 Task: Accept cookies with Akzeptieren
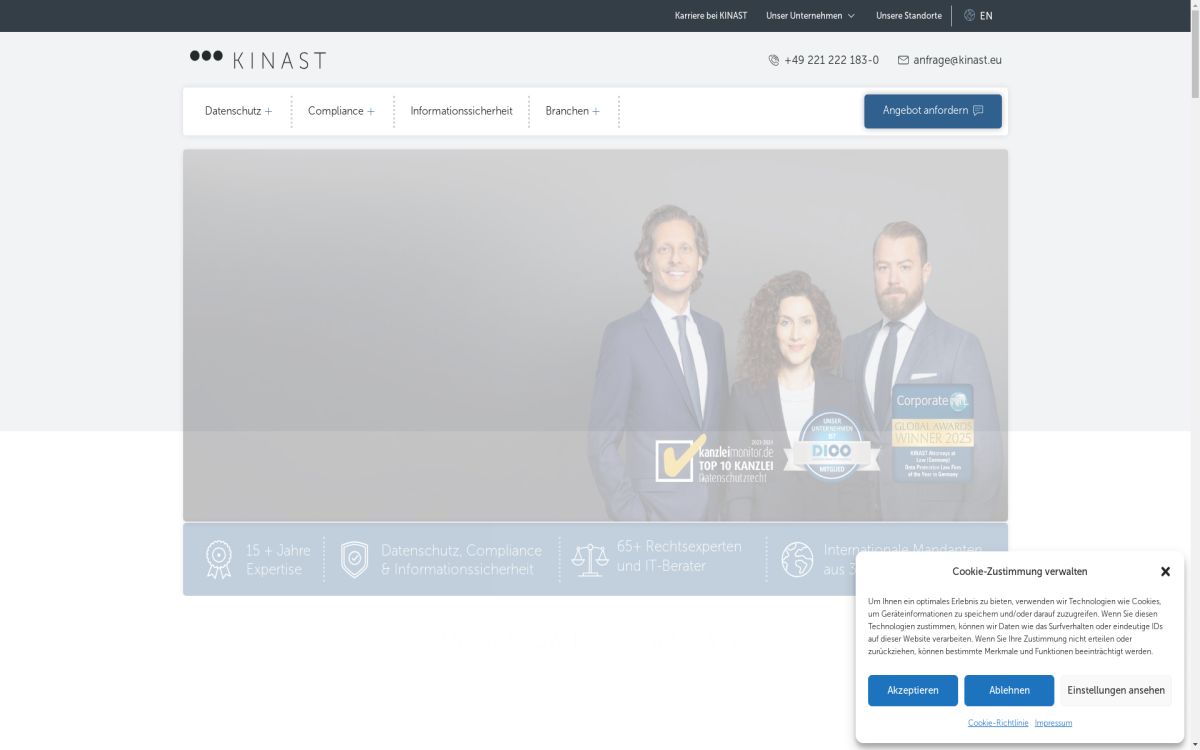click(x=912, y=690)
